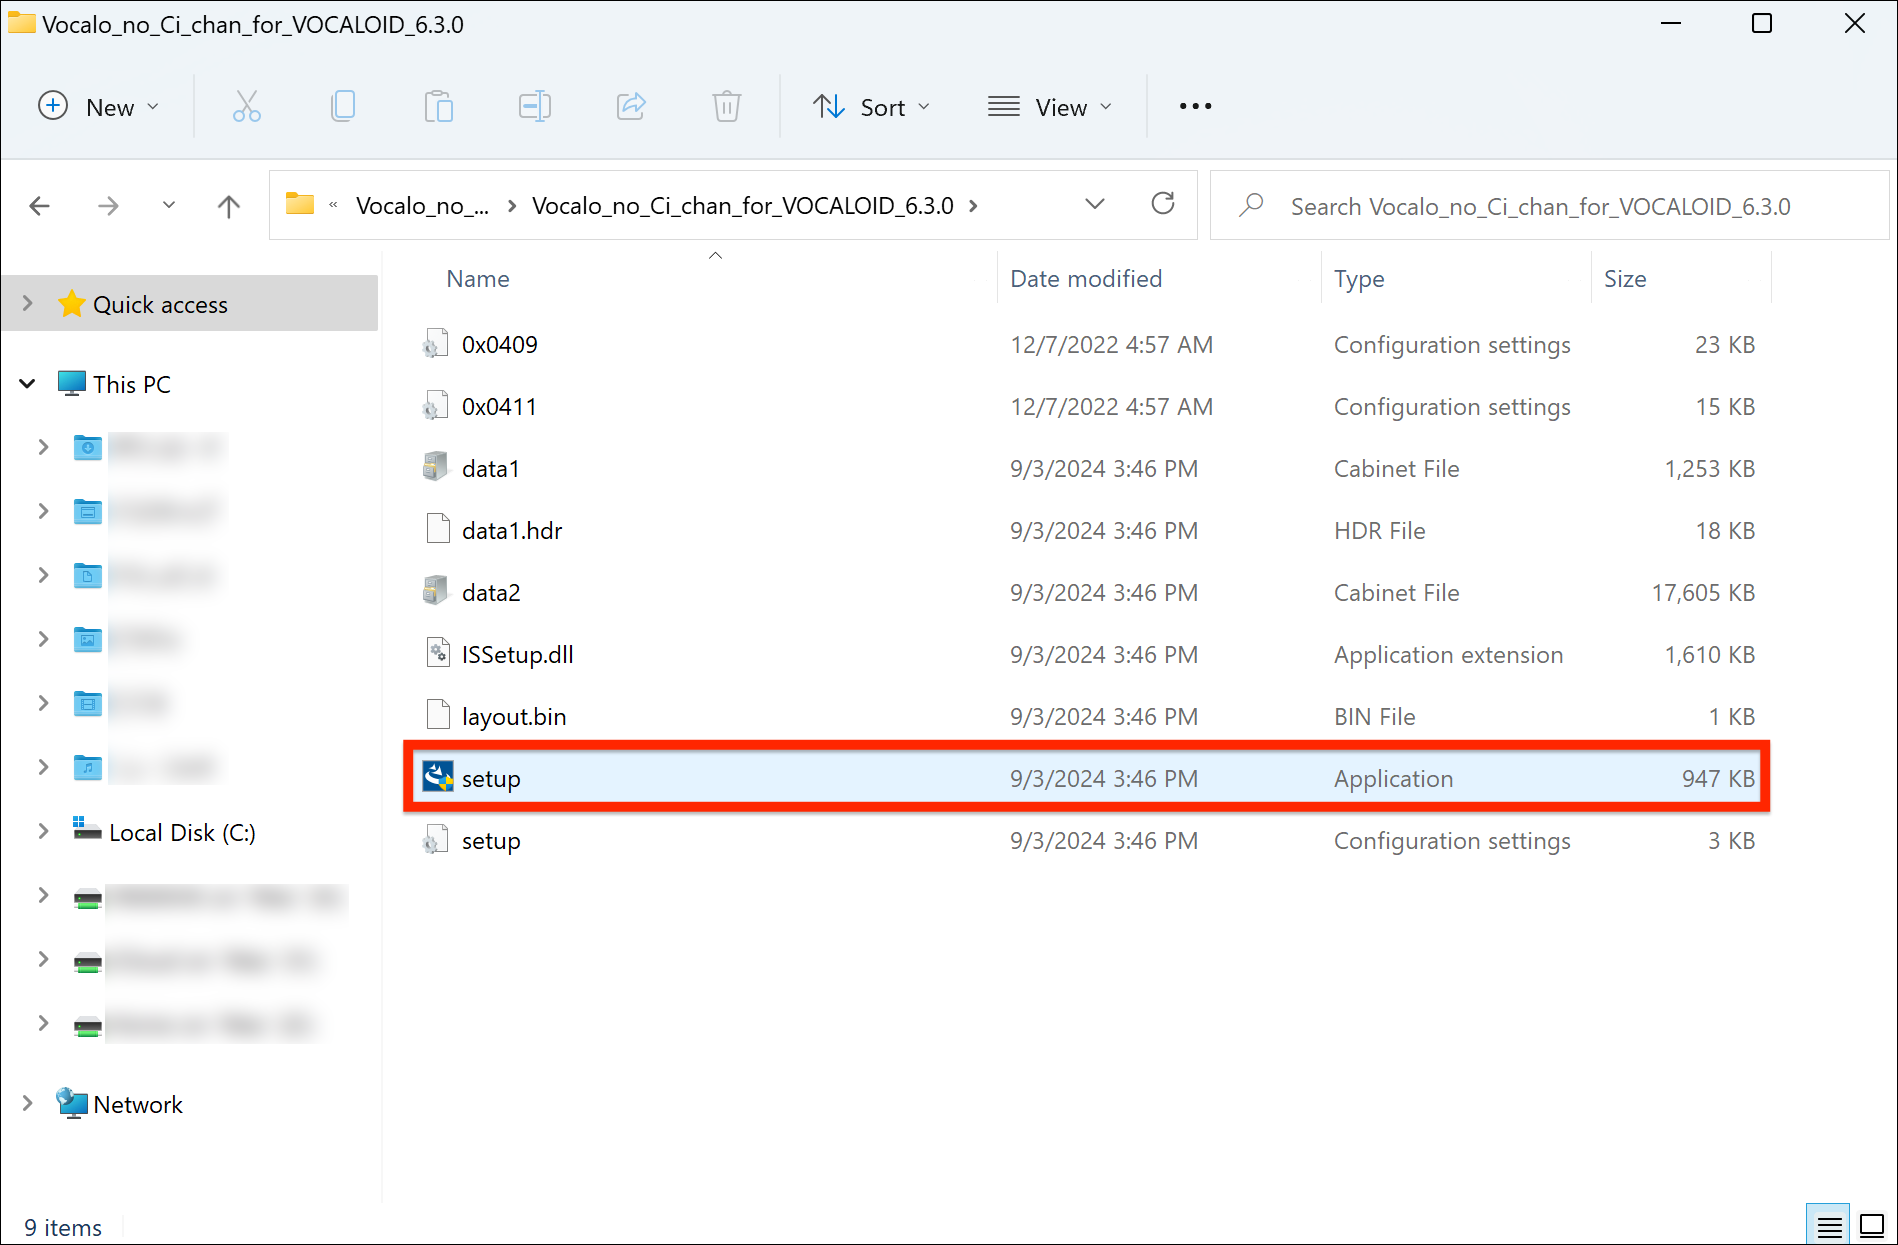The image size is (1898, 1245).
Task: Click the Back navigation arrow
Action: pyautogui.click(x=39, y=205)
